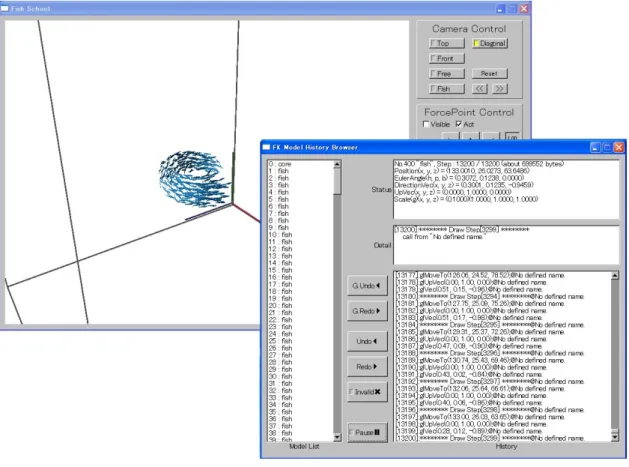Select '0 : core' in Model List
Viewport: 629px width, 467px height.
[280, 164]
